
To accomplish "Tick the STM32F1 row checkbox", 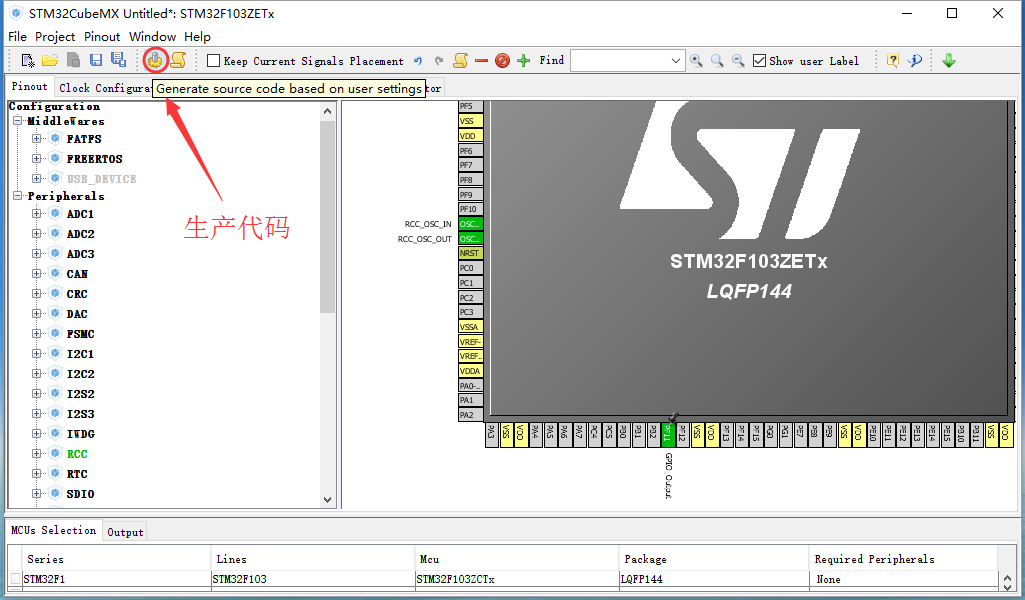I will [15, 578].
